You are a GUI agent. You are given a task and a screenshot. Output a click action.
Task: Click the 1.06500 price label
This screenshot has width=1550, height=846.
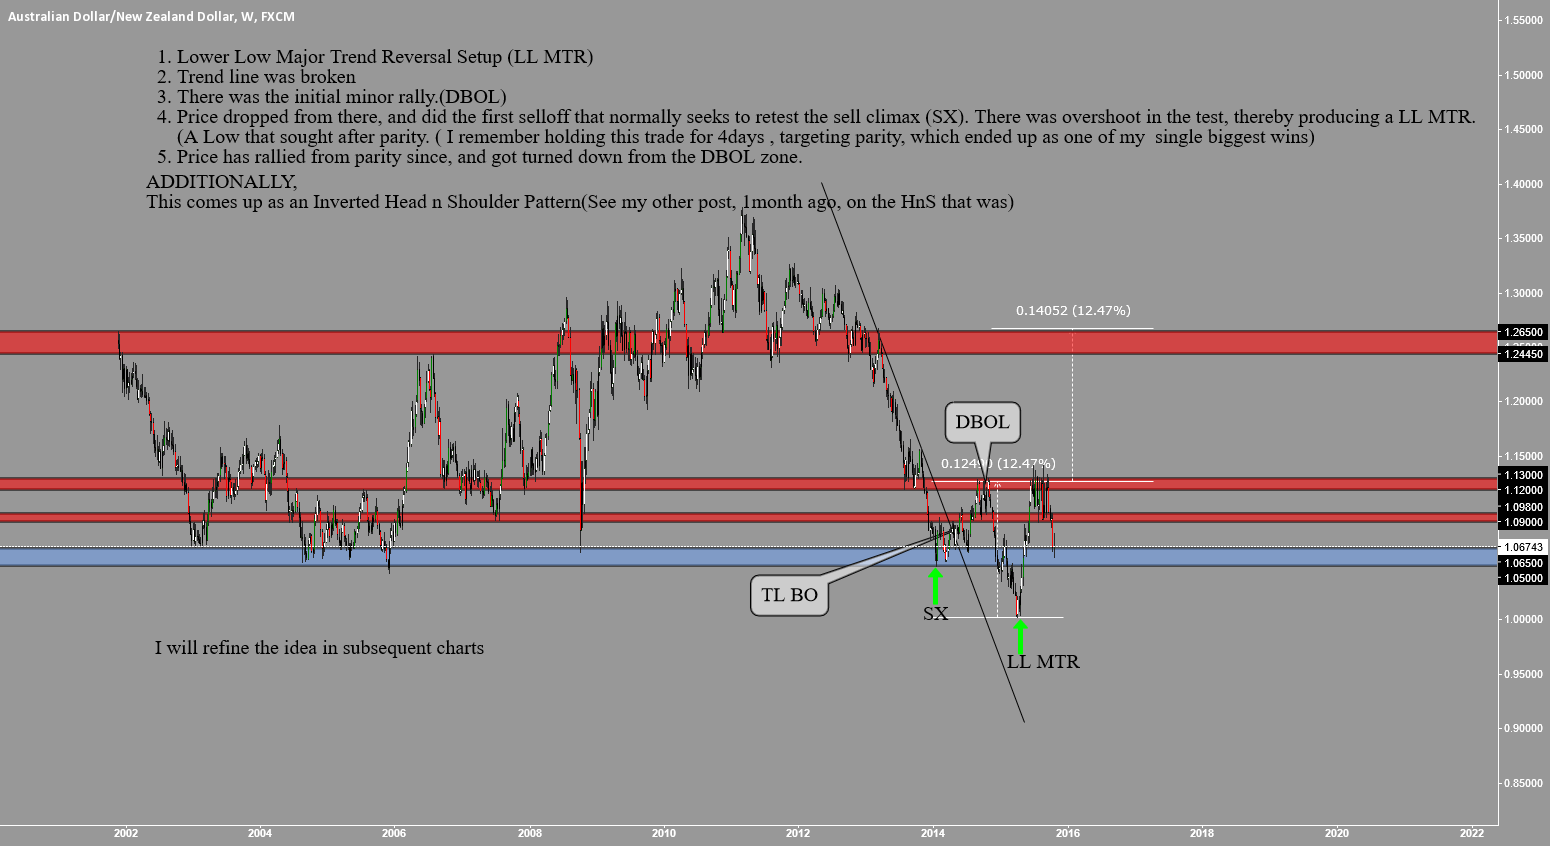pyautogui.click(x=1523, y=563)
